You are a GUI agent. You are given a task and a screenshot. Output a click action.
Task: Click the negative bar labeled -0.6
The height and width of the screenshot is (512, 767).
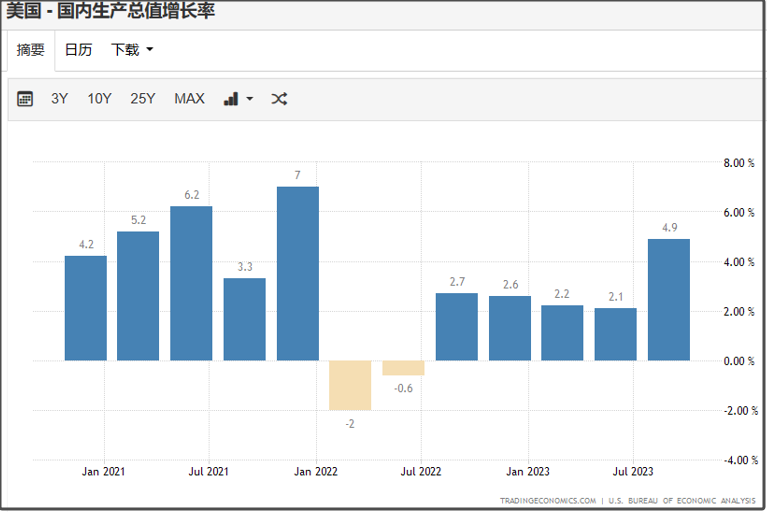[403, 368]
